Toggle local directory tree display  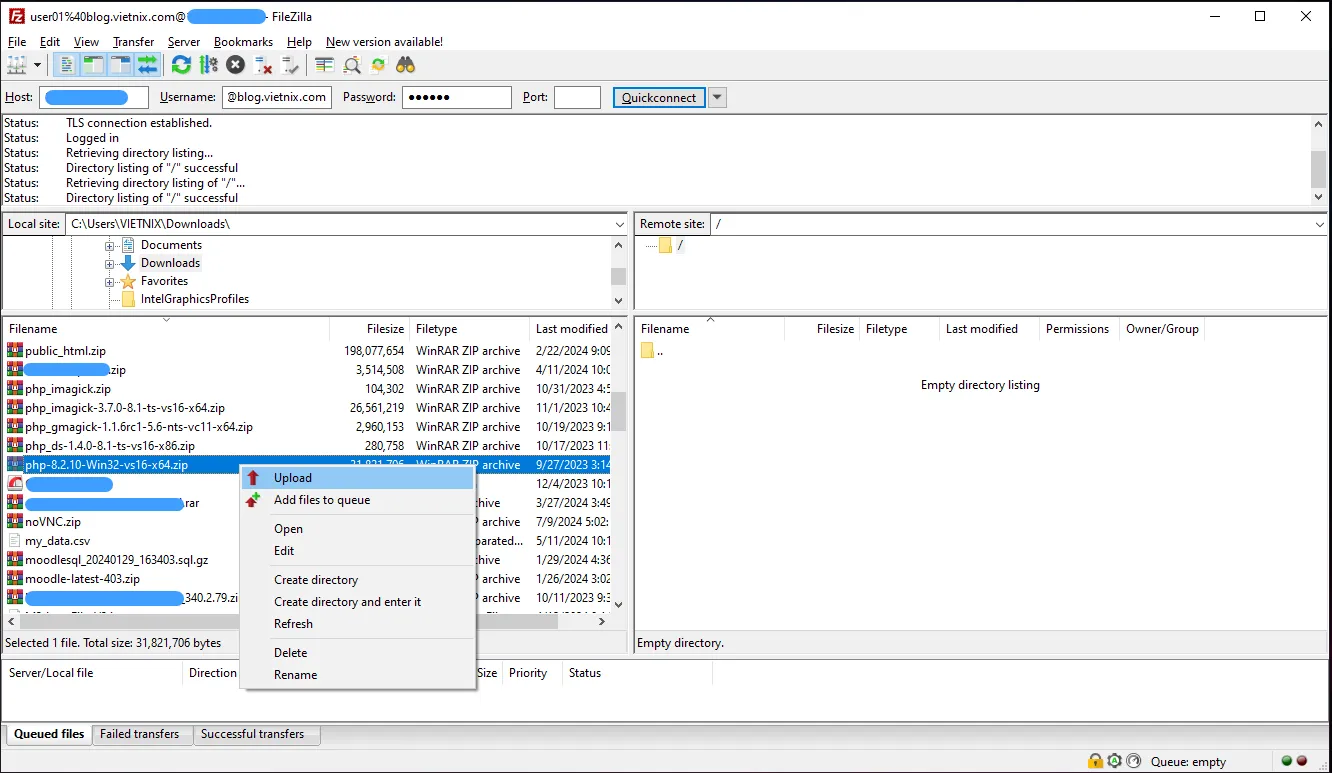click(93, 65)
